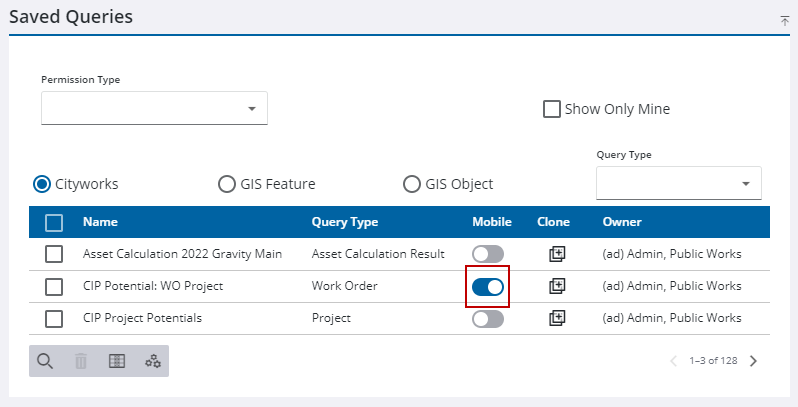Viewport: 798px width, 407px height.
Task: Check the Show Only Mine checkbox
Action: point(552,109)
